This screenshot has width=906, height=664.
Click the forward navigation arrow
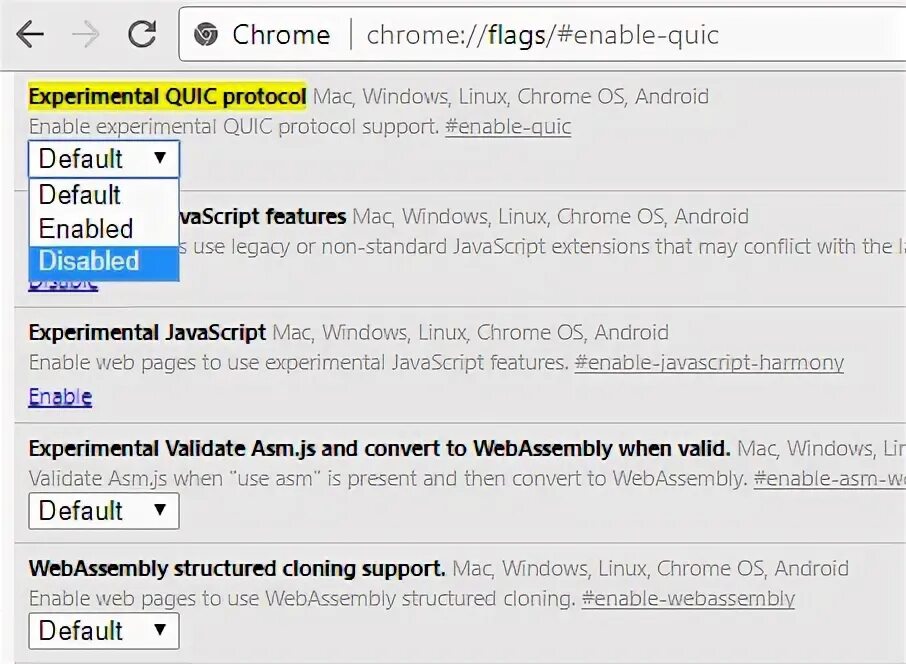pos(87,35)
